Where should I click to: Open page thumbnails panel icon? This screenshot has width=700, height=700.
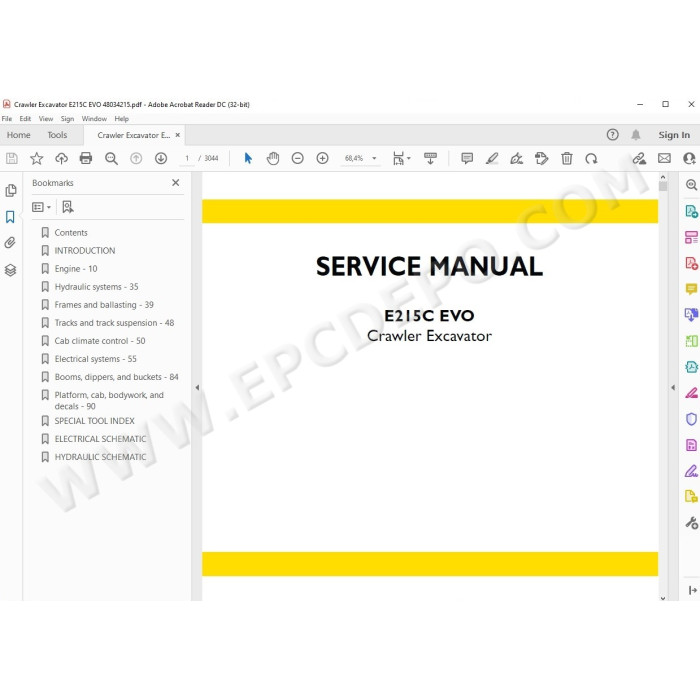pos(11,191)
